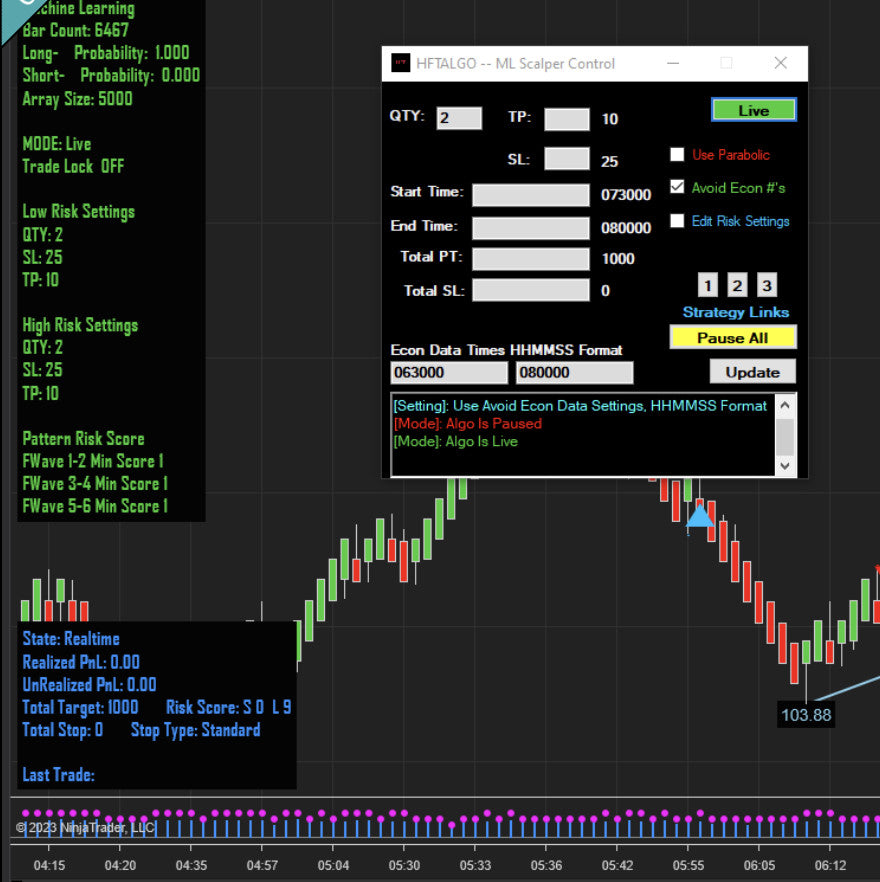
Task: Click the 'FWave 1-2 Min Score 1' text
Action: (93, 461)
